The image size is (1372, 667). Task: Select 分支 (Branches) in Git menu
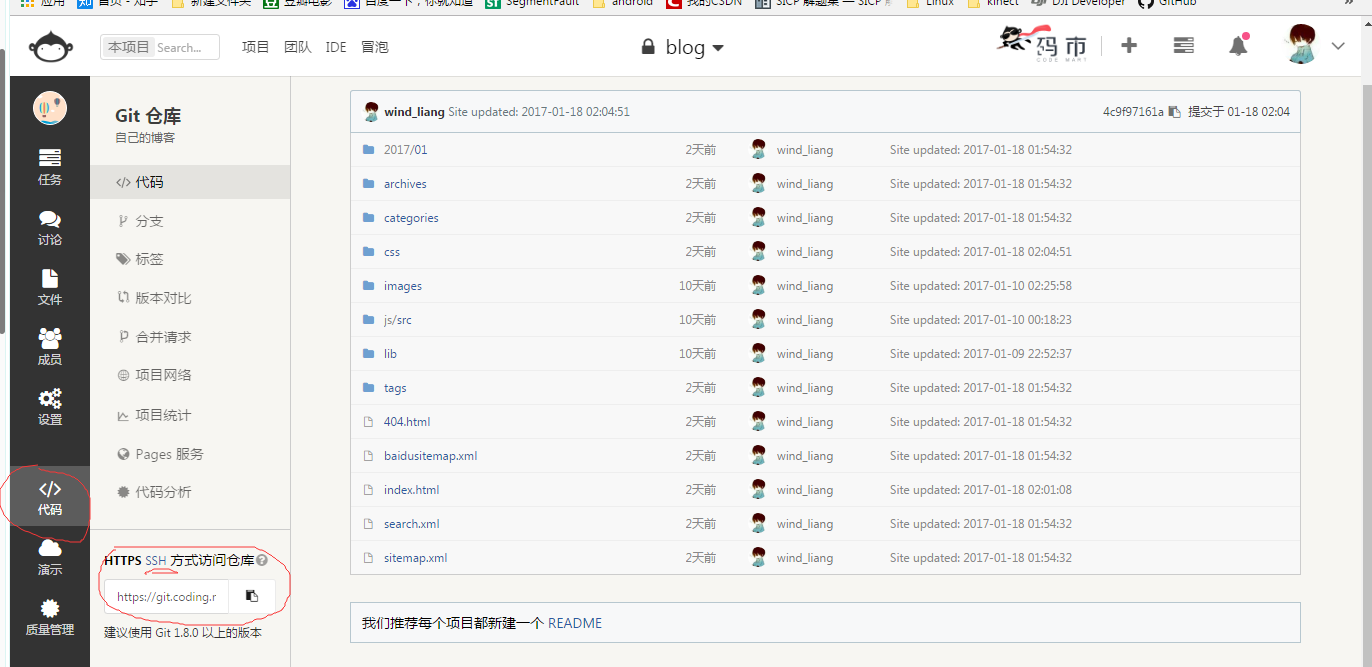(x=149, y=221)
